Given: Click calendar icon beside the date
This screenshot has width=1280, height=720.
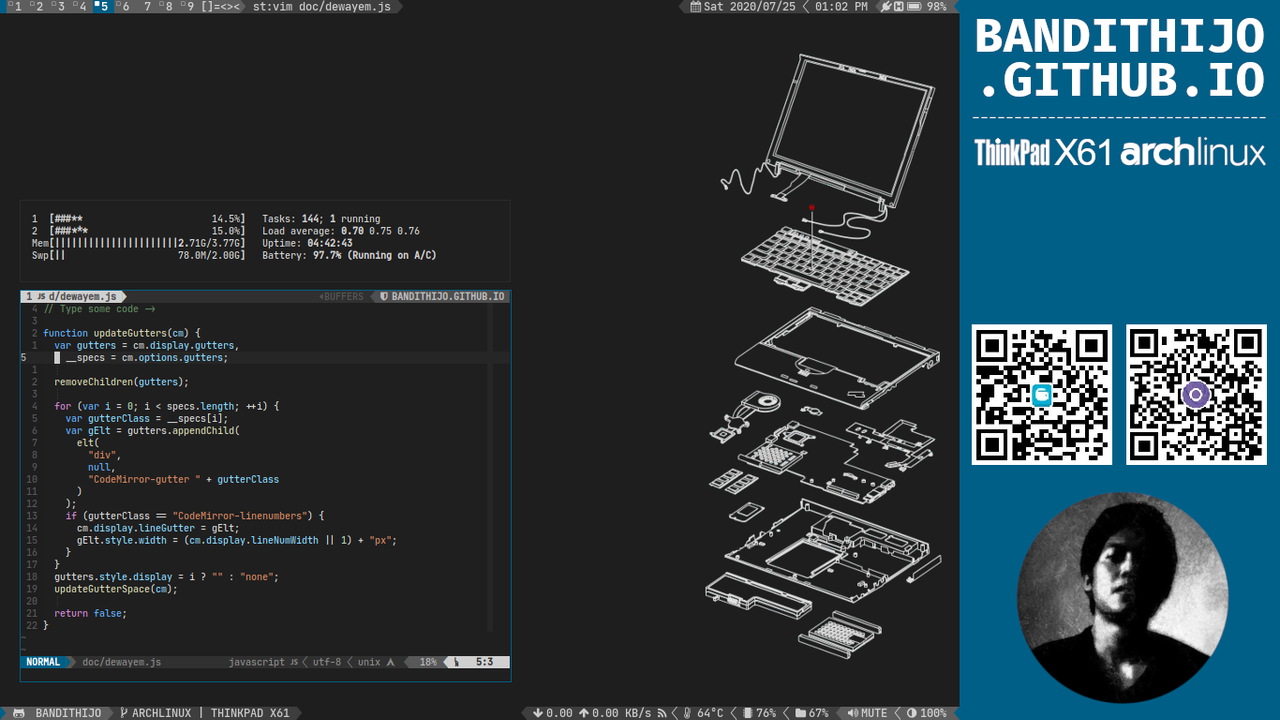Looking at the screenshot, I should click(696, 7).
